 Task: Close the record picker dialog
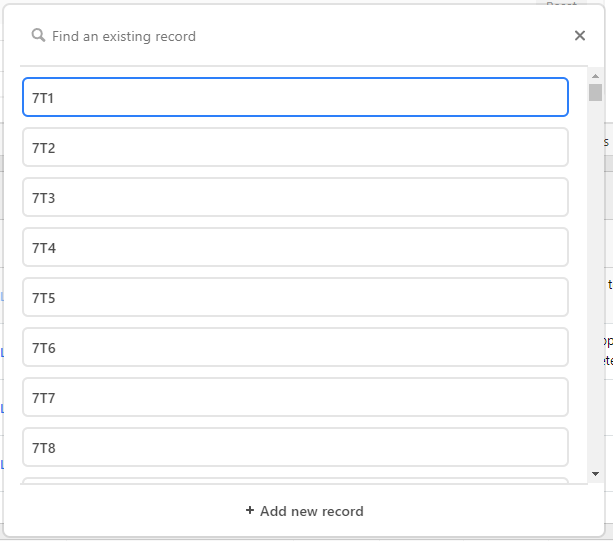pos(580,36)
